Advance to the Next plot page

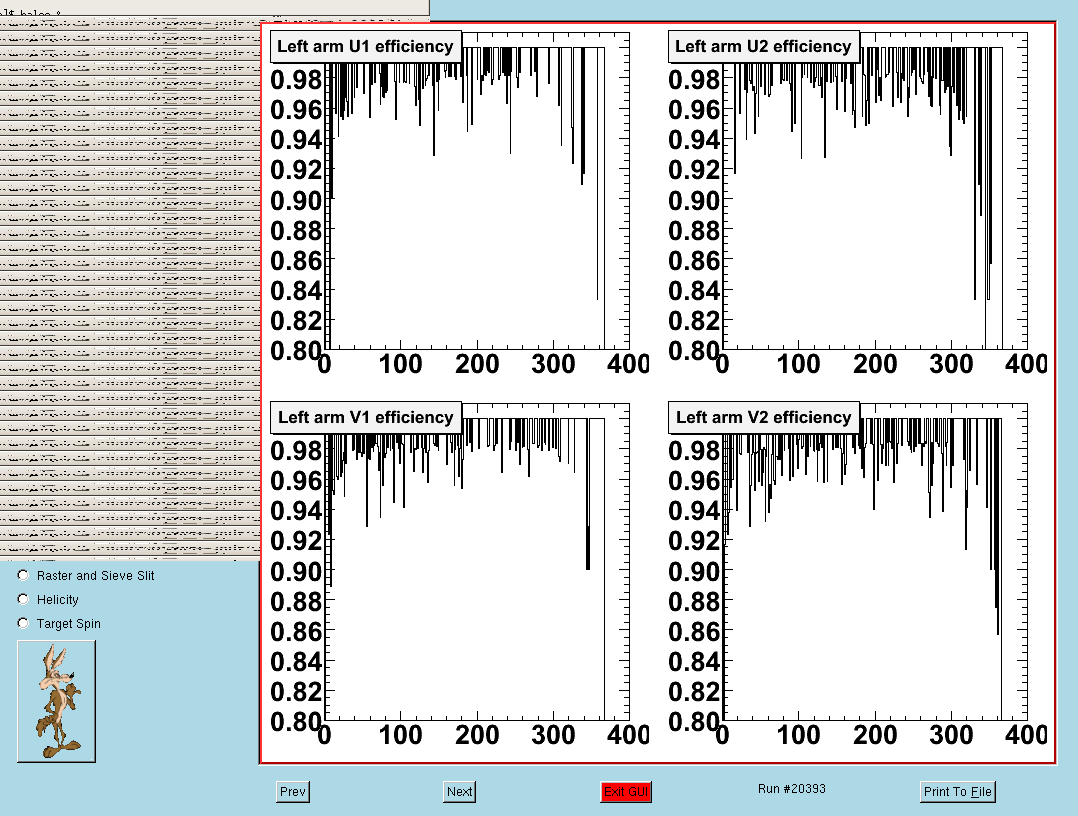(459, 791)
